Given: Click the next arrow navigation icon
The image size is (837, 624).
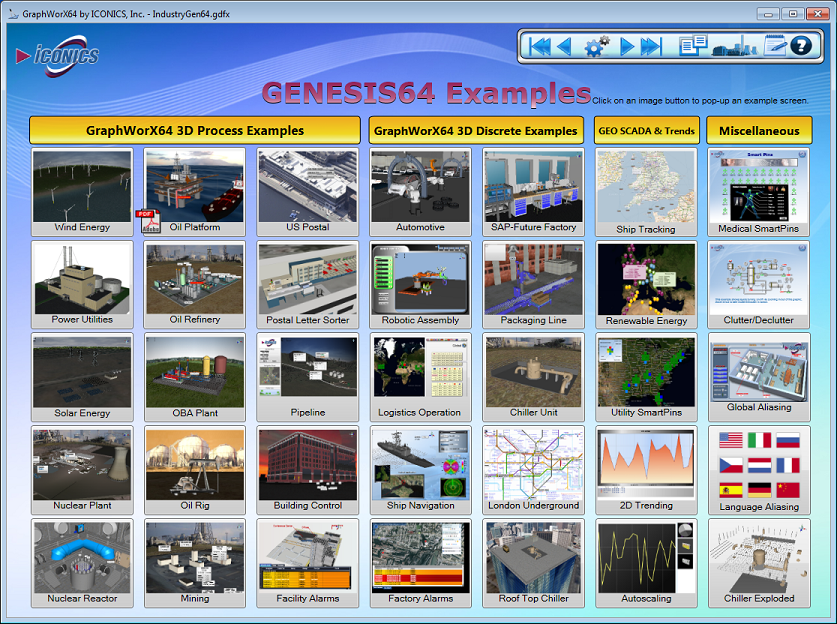Looking at the screenshot, I should pos(627,46).
